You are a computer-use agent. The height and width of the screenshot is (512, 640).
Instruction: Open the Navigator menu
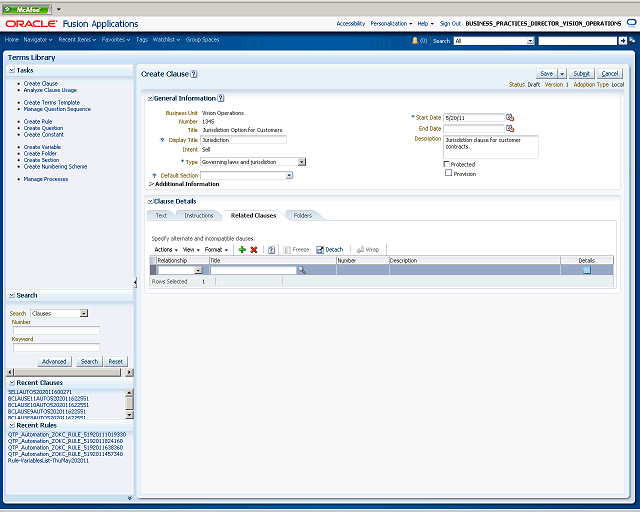38,40
